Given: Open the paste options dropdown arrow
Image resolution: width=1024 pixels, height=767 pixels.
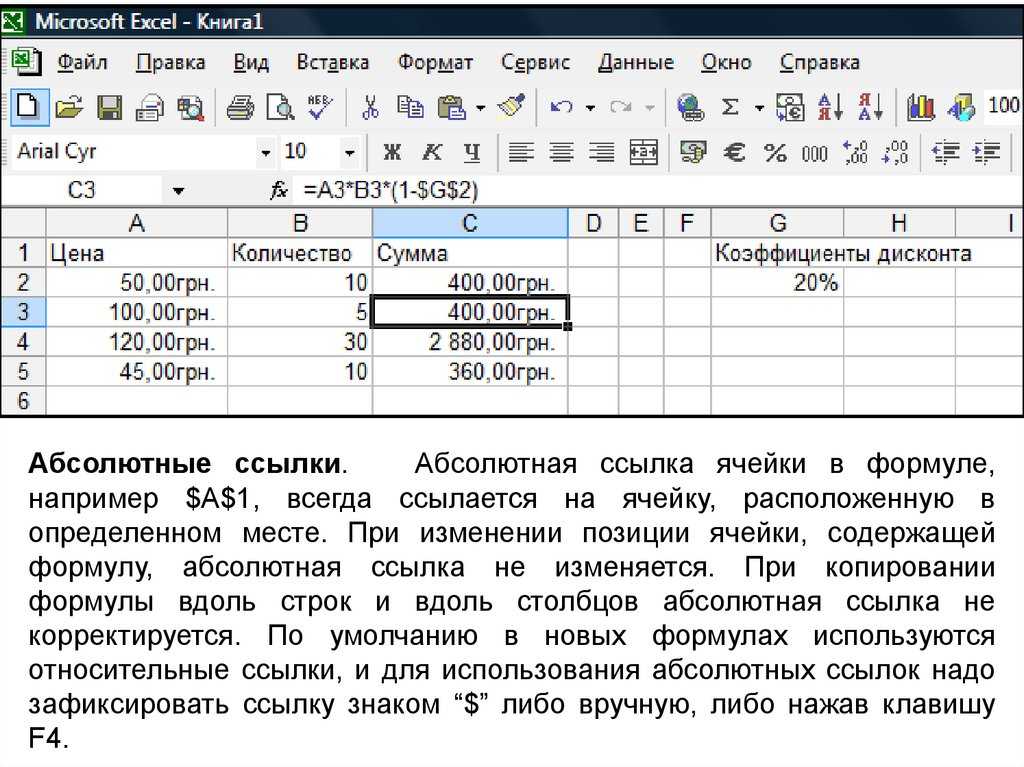Looking at the screenshot, I should coord(481,107).
